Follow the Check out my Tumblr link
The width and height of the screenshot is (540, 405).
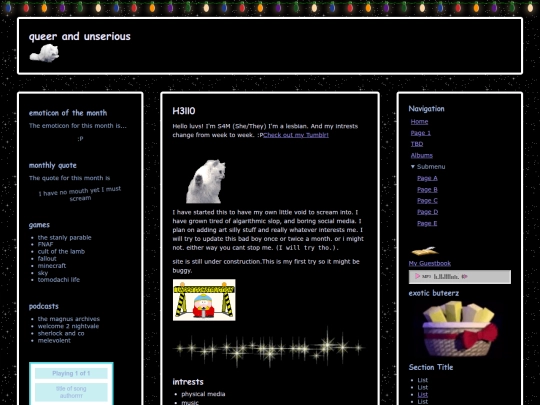(296, 135)
